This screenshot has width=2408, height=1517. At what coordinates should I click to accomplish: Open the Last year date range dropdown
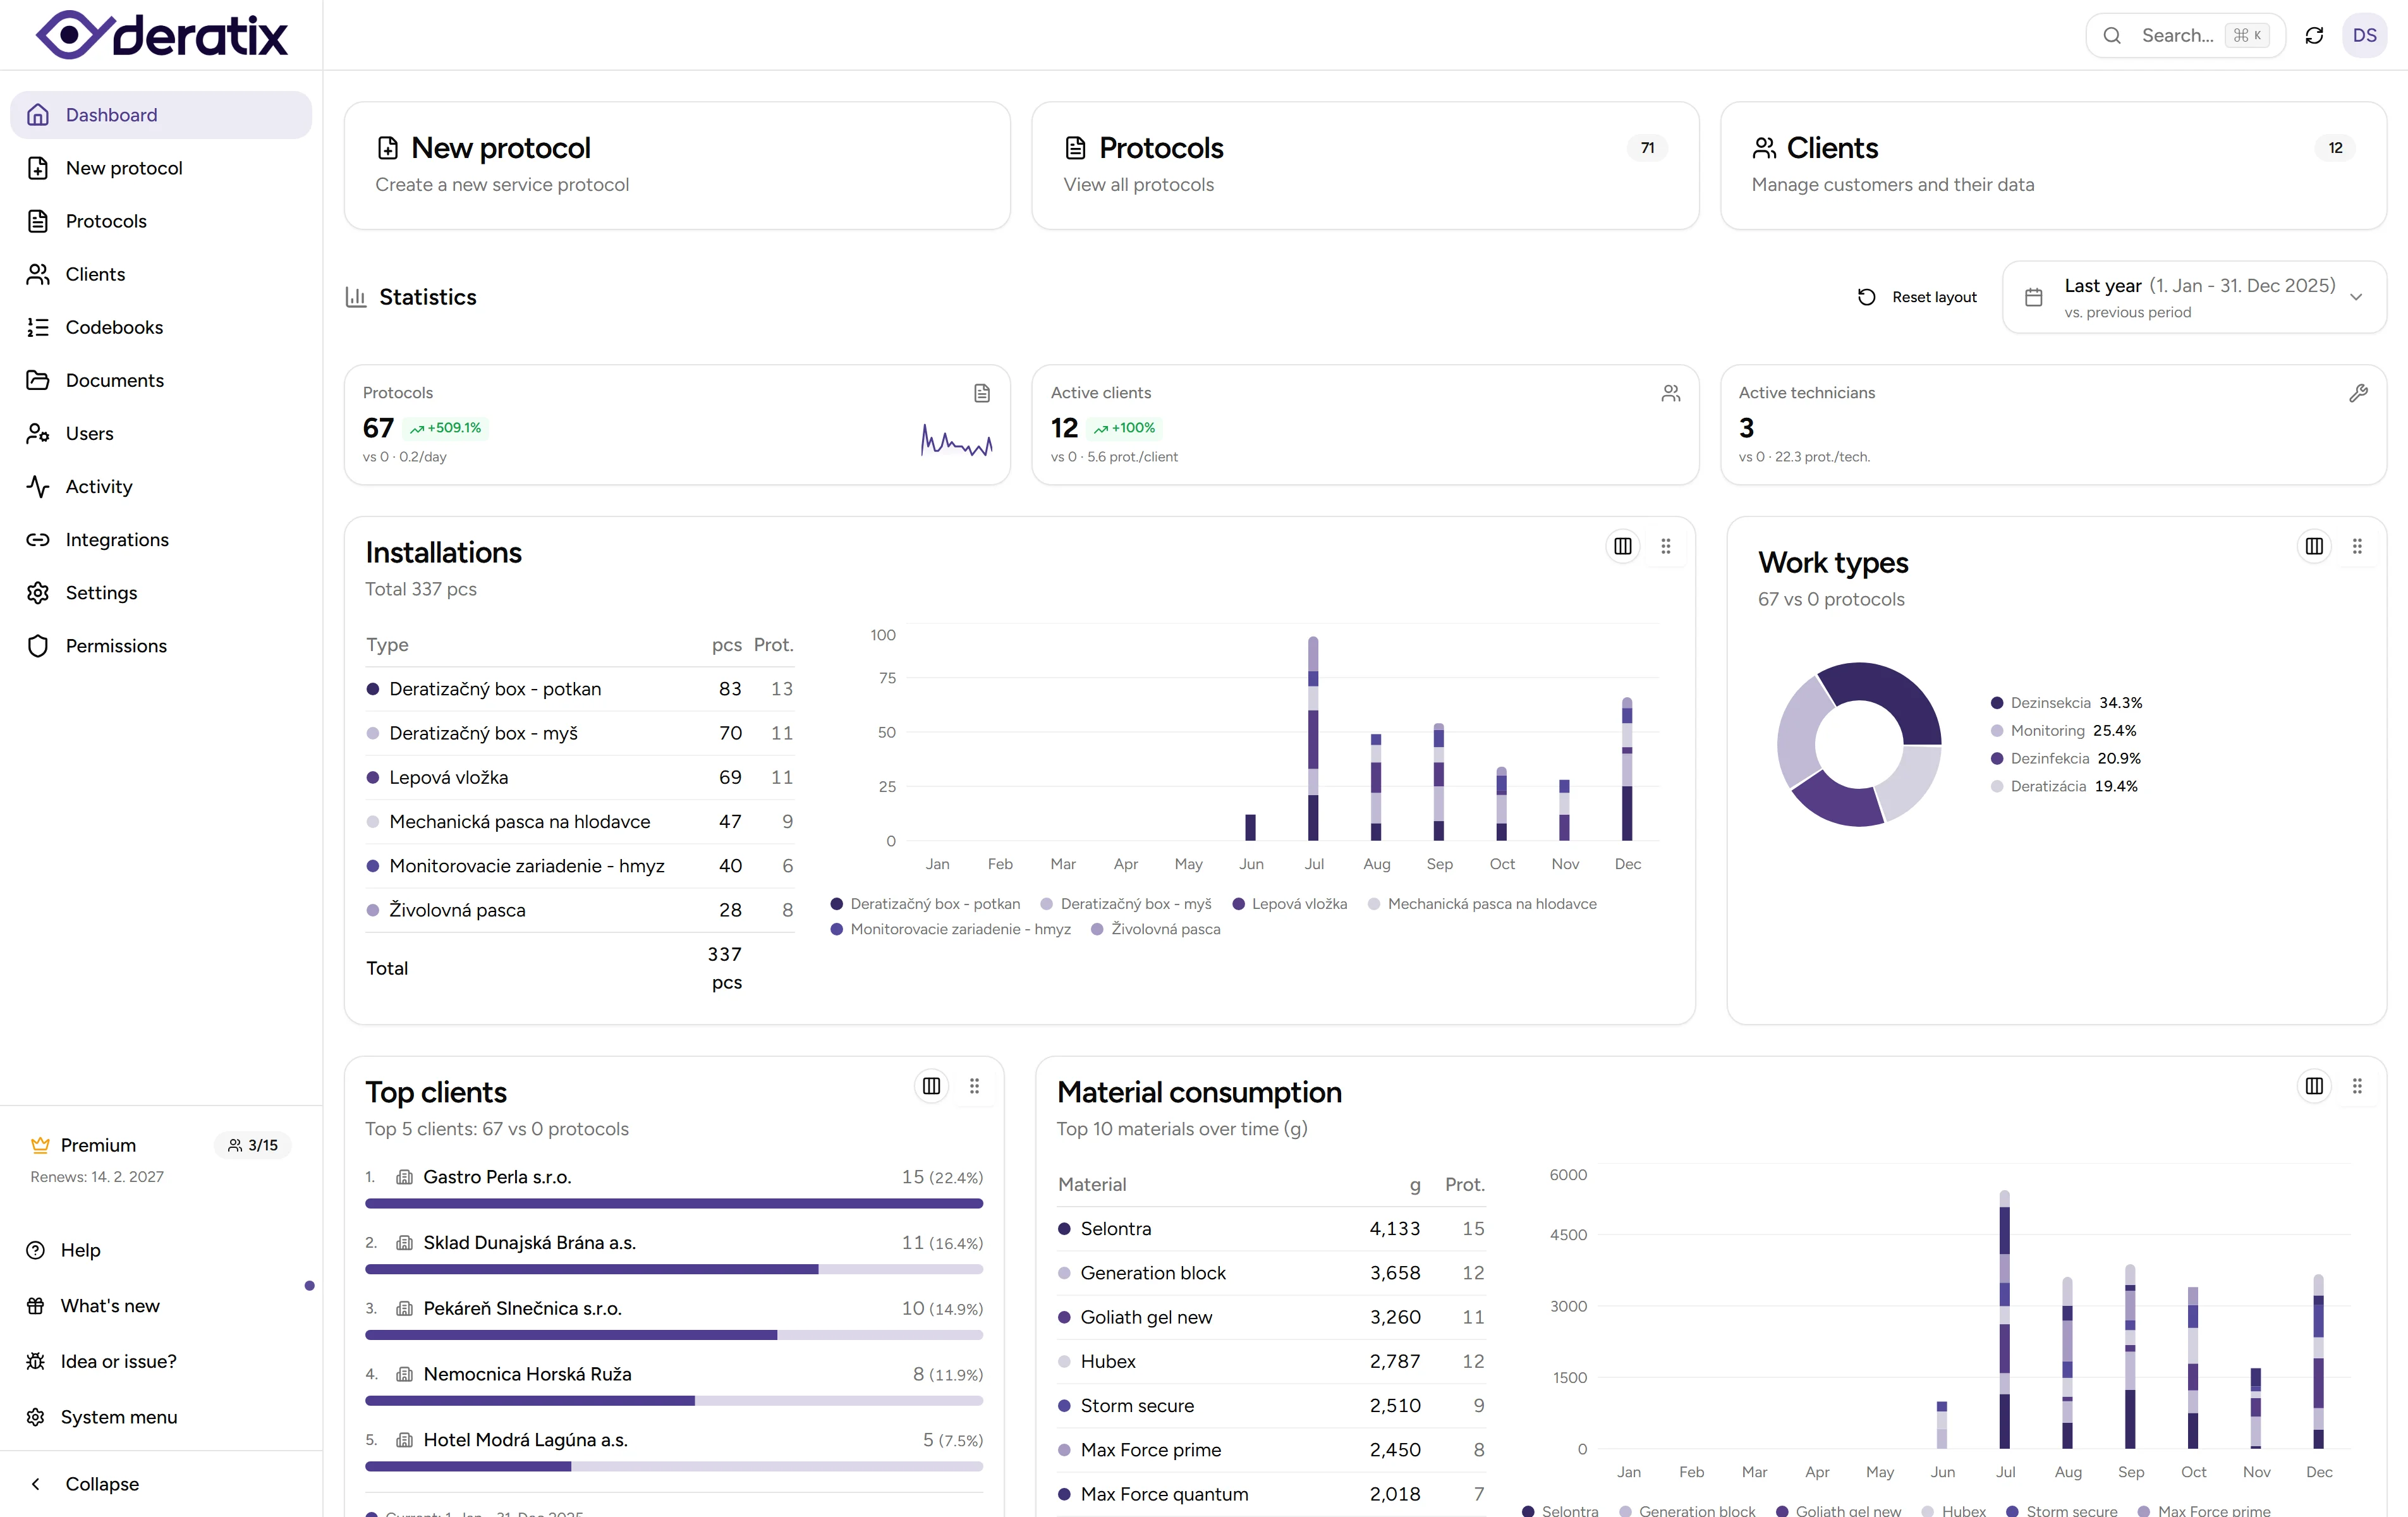coord(2194,297)
